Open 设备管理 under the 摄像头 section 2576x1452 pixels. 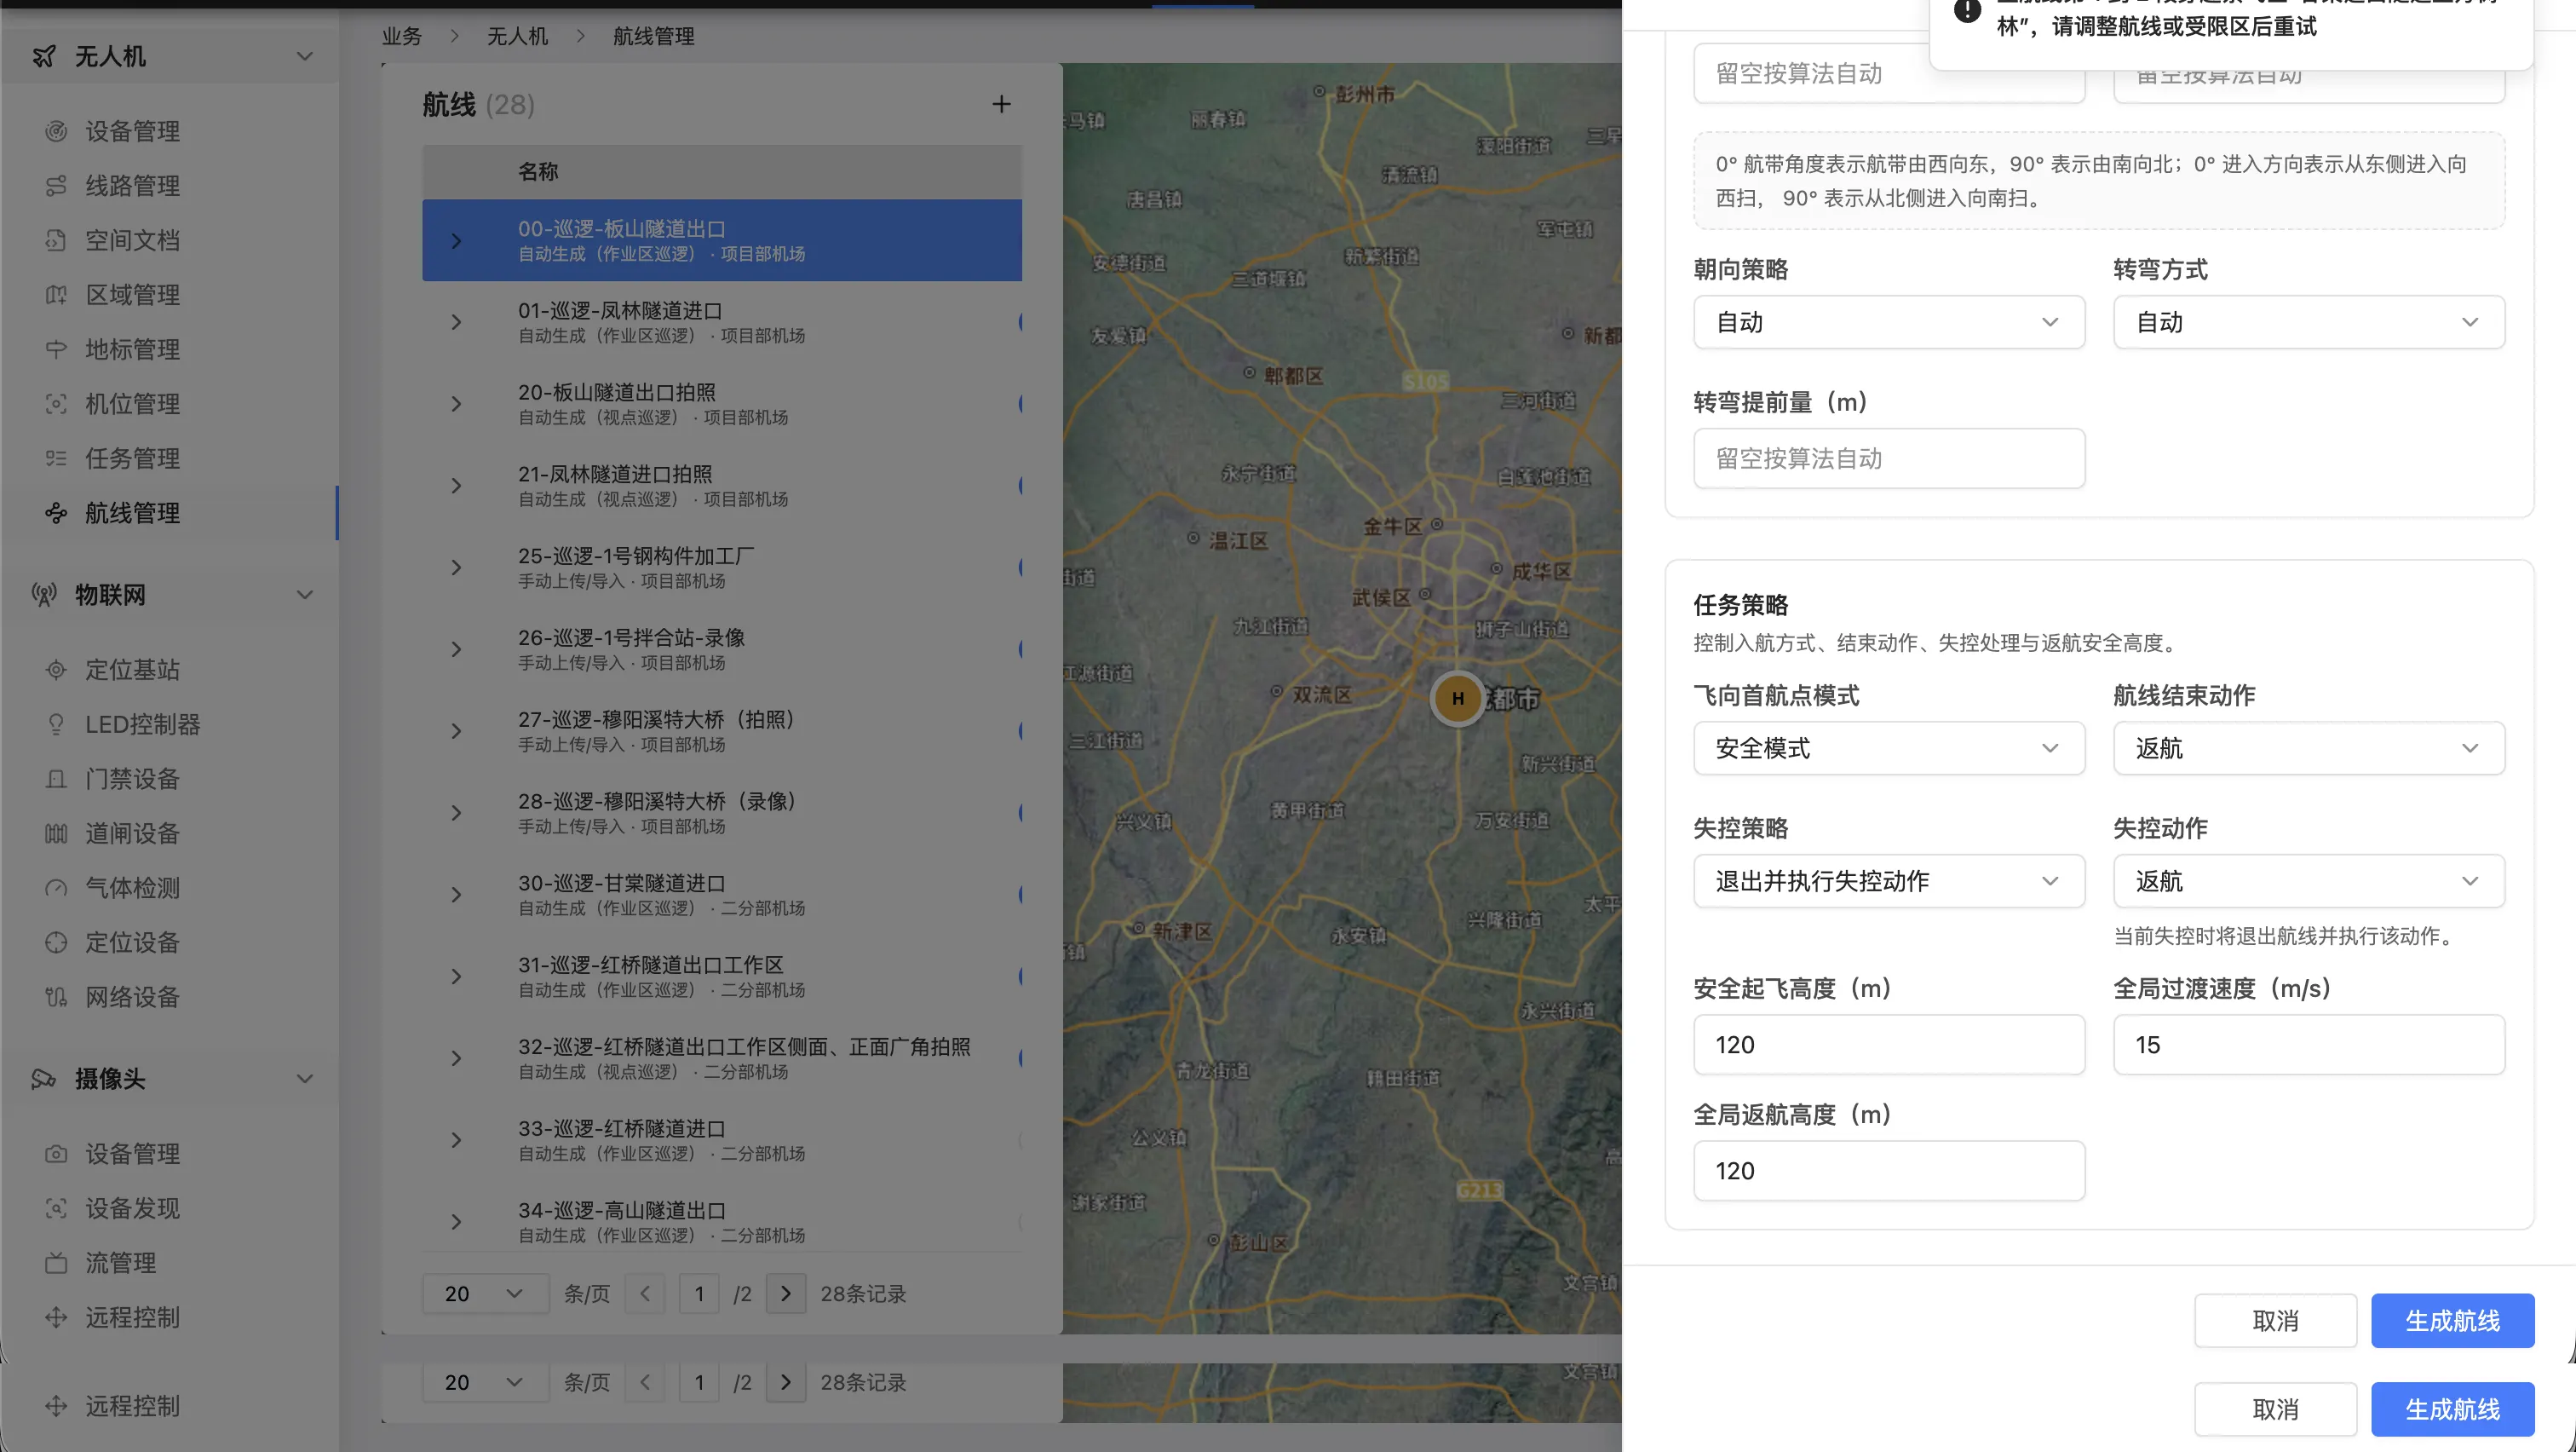click(132, 1154)
